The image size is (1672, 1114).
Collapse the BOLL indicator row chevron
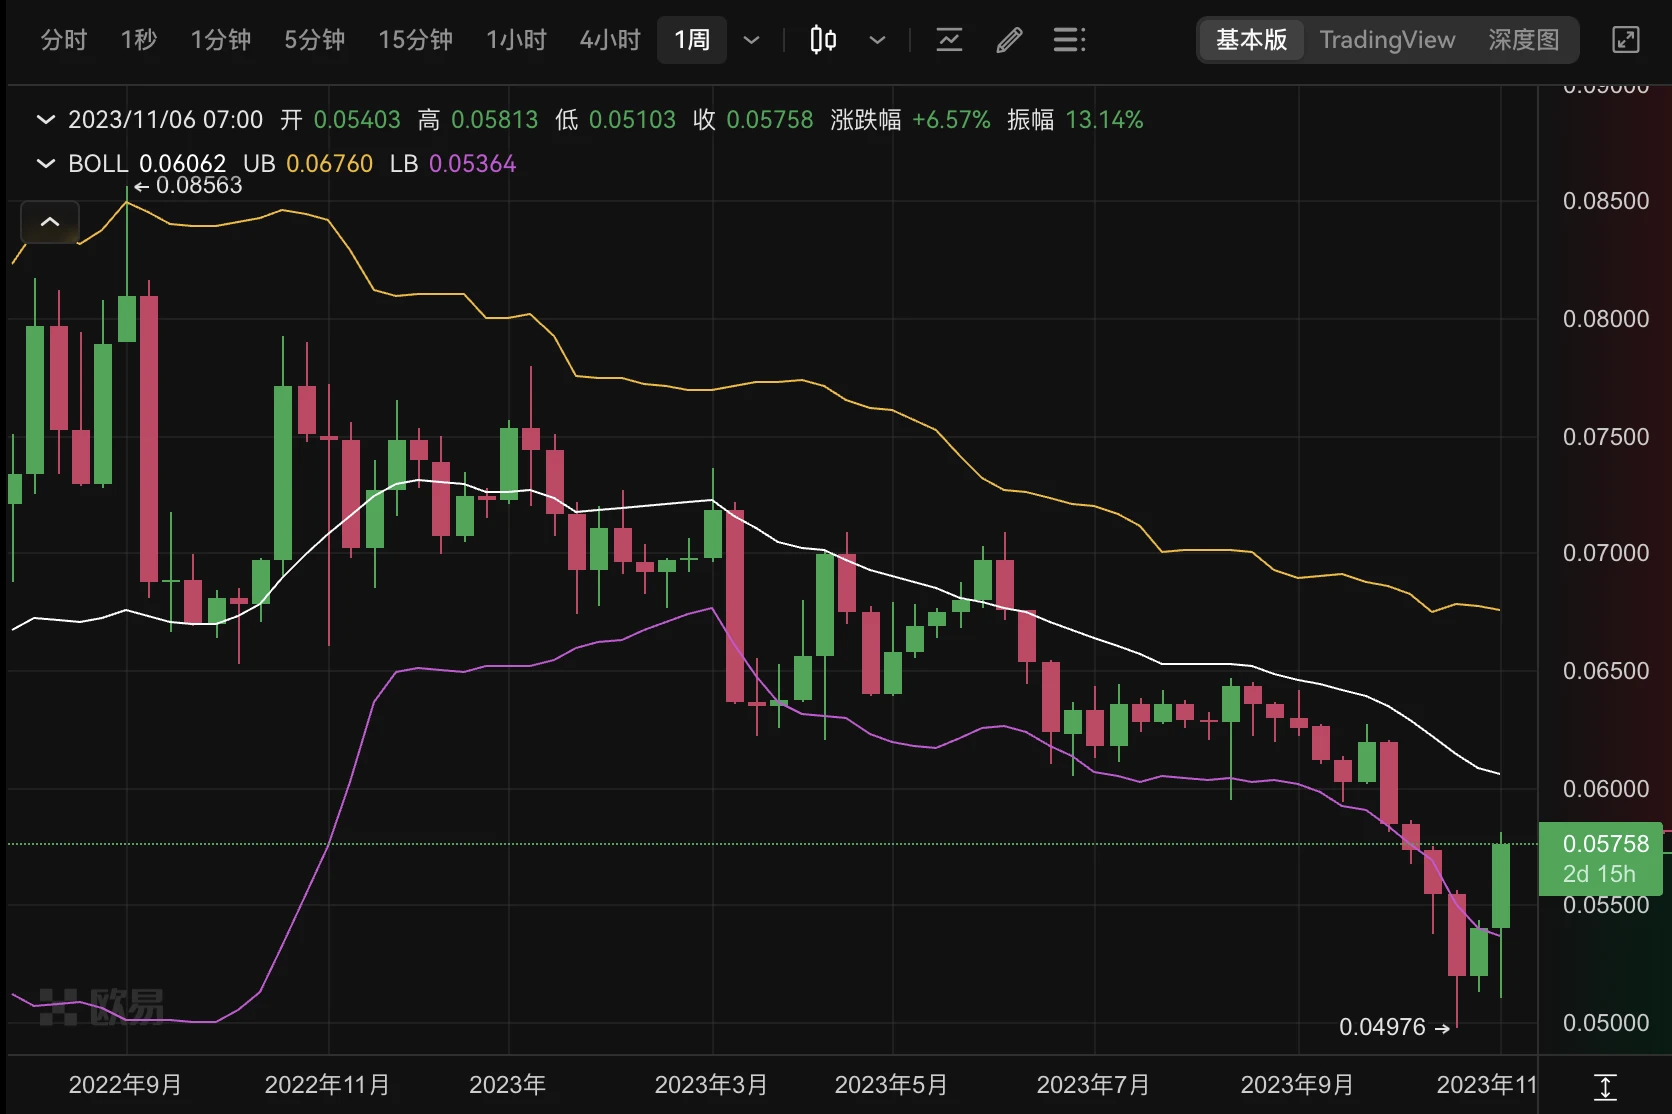point(45,163)
